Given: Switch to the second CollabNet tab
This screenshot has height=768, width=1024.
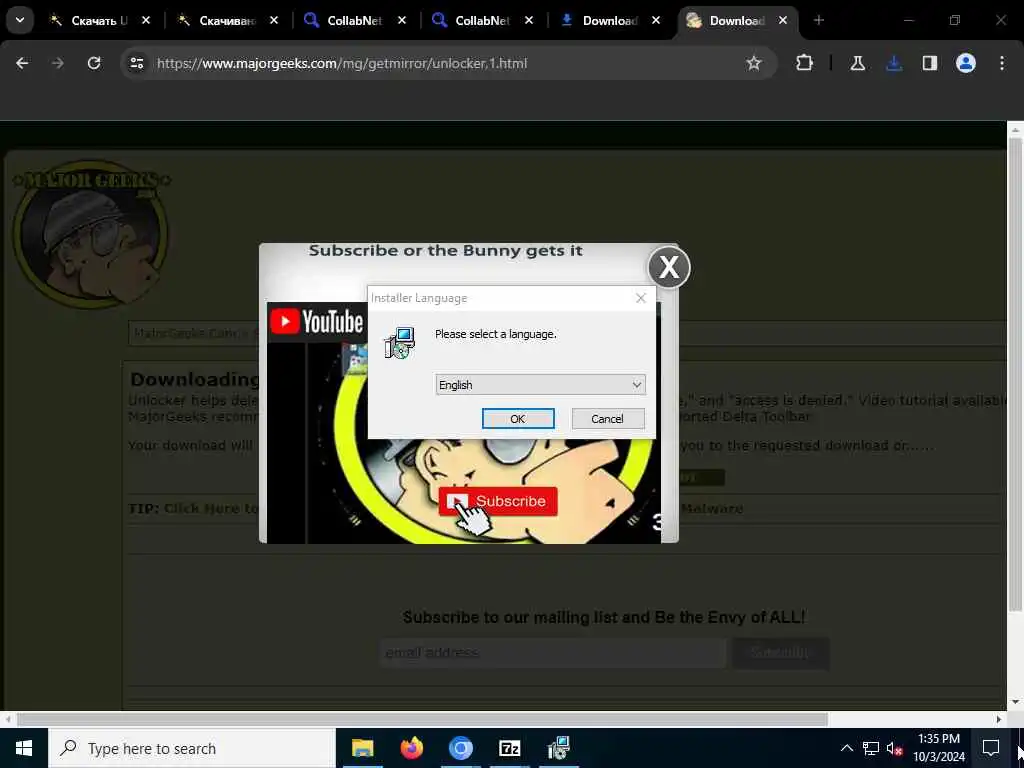Looking at the screenshot, I should pyautogui.click(x=482, y=21).
